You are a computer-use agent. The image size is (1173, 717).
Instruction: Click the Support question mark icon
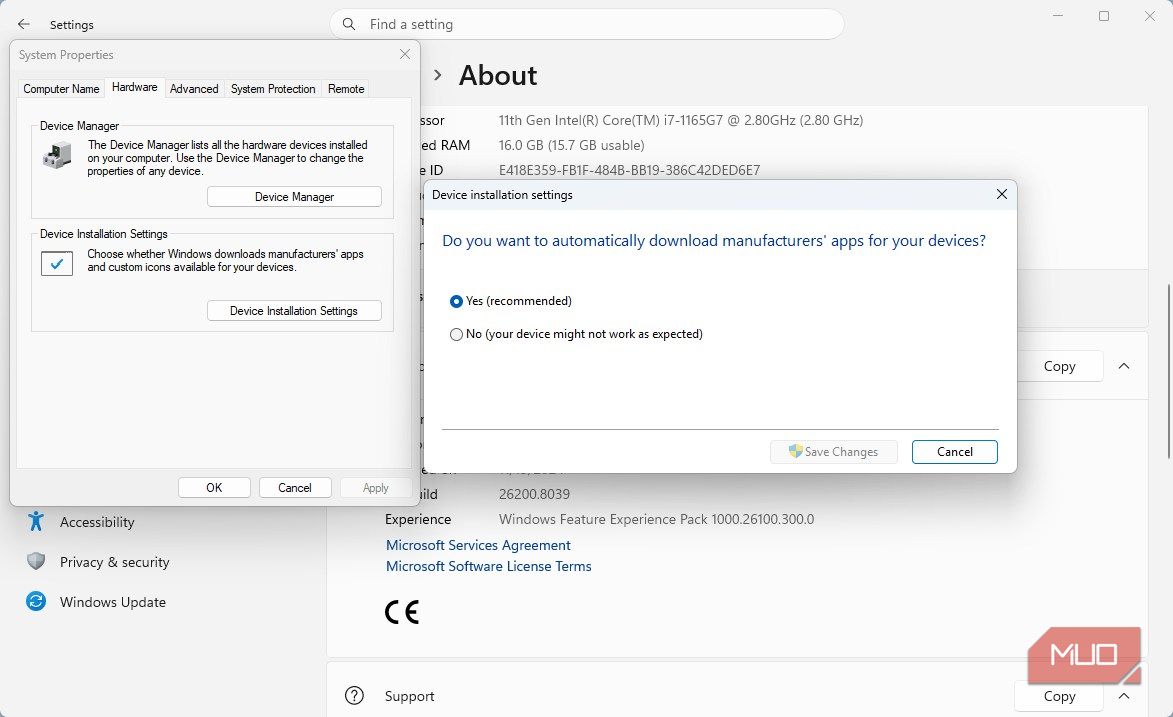pos(355,696)
